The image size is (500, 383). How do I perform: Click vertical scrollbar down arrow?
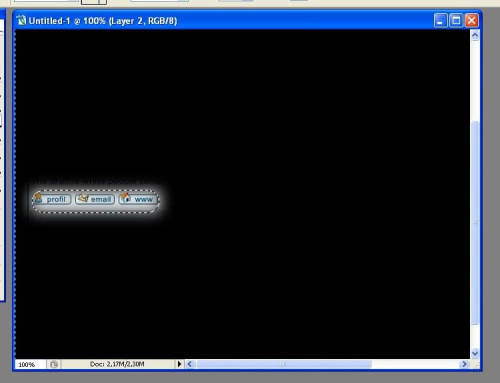click(x=475, y=353)
